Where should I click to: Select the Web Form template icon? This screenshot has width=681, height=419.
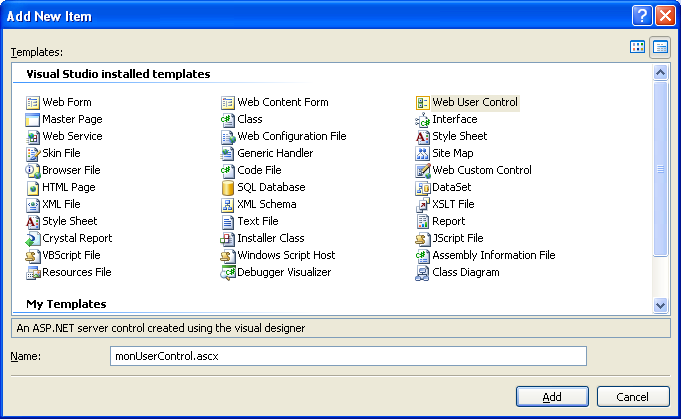coord(33,103)
